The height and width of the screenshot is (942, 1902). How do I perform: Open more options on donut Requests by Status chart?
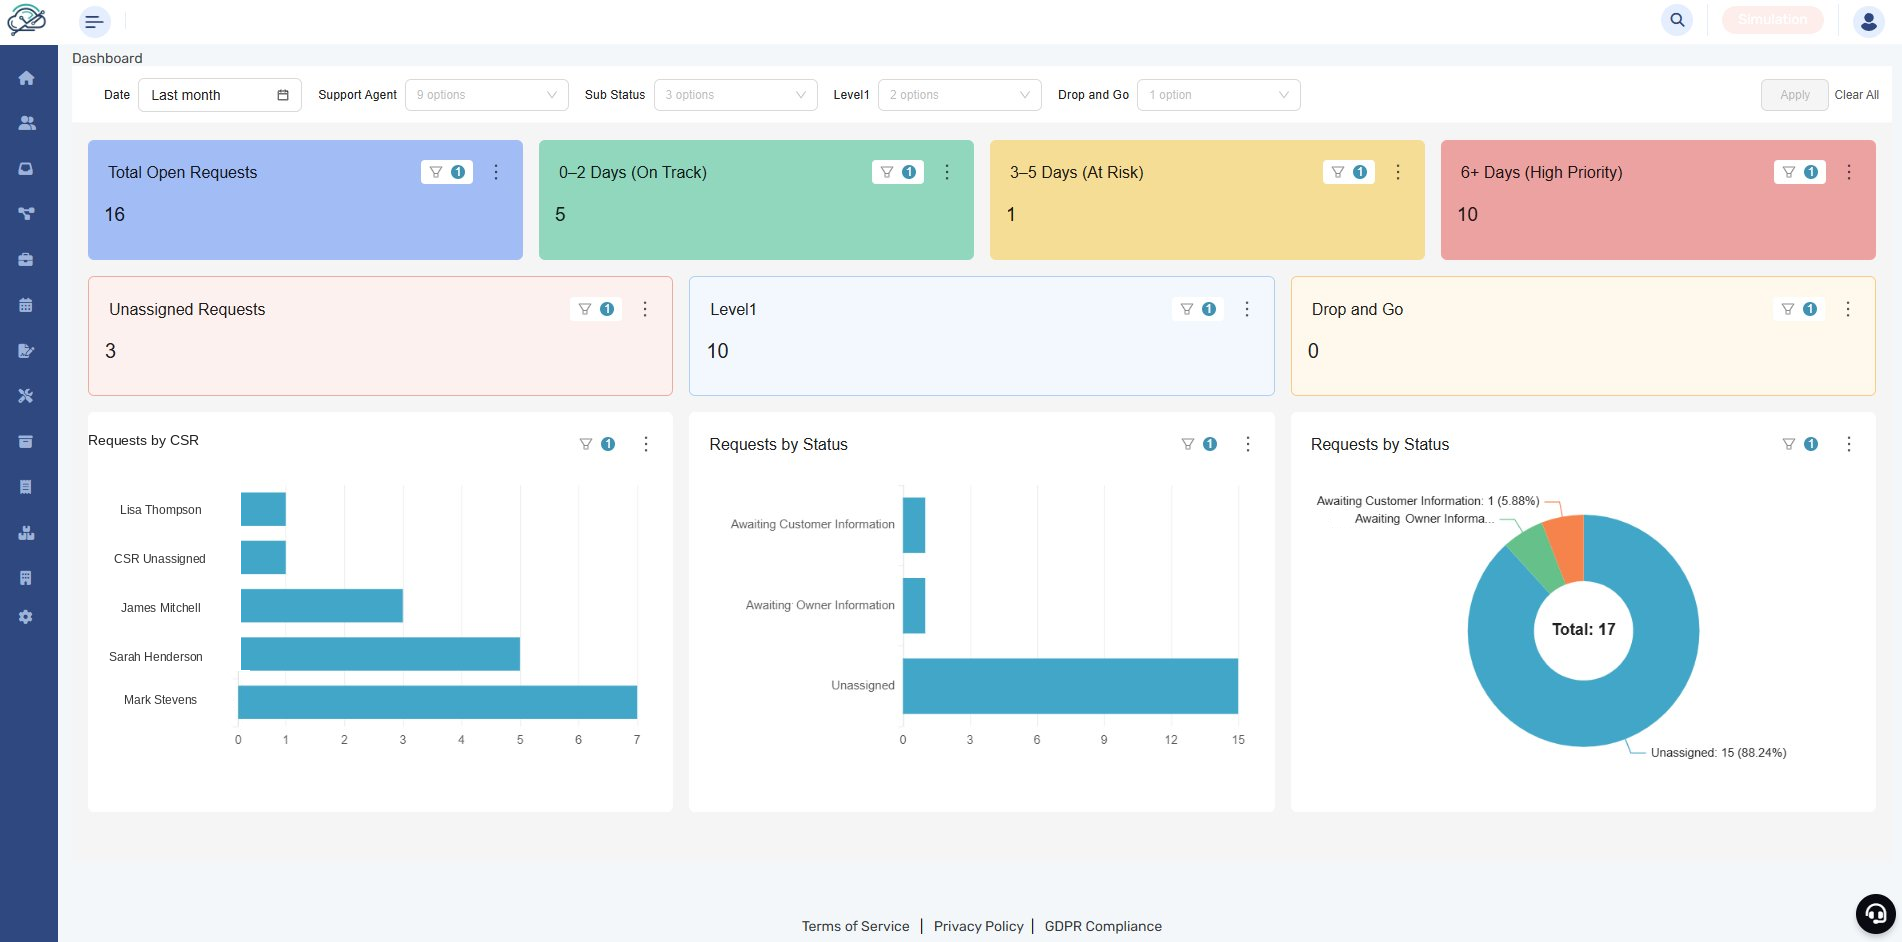1849,444
